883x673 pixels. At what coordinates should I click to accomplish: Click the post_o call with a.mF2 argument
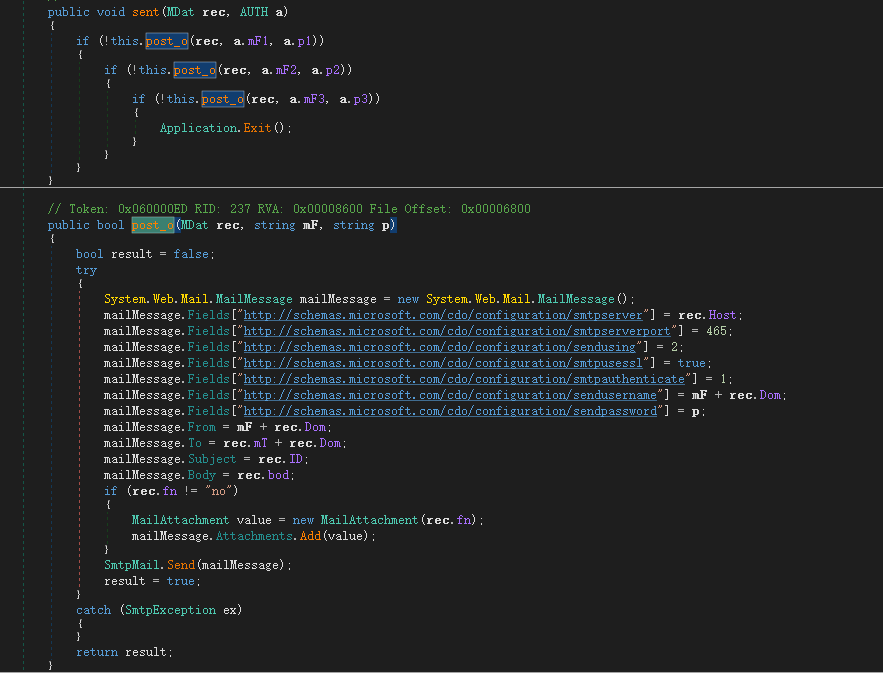pos(195,70)
